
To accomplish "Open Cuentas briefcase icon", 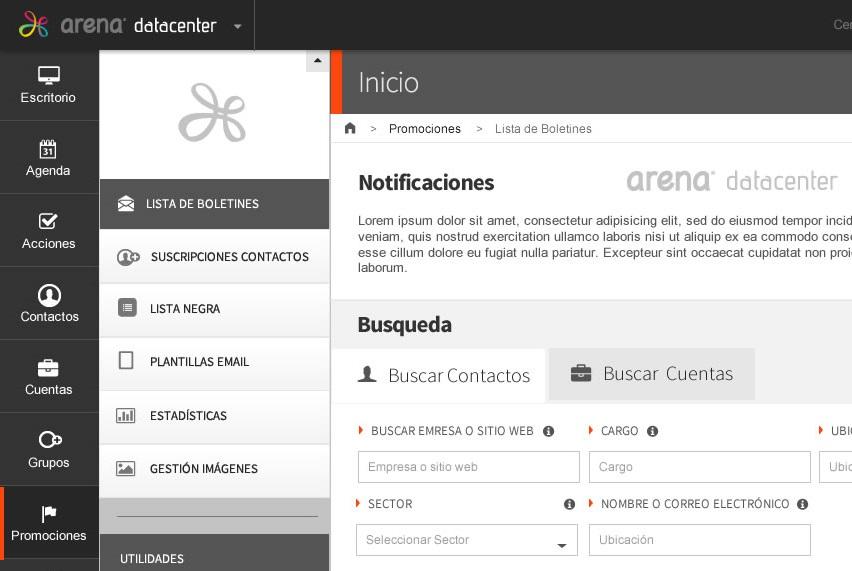I will click(48, 368).
